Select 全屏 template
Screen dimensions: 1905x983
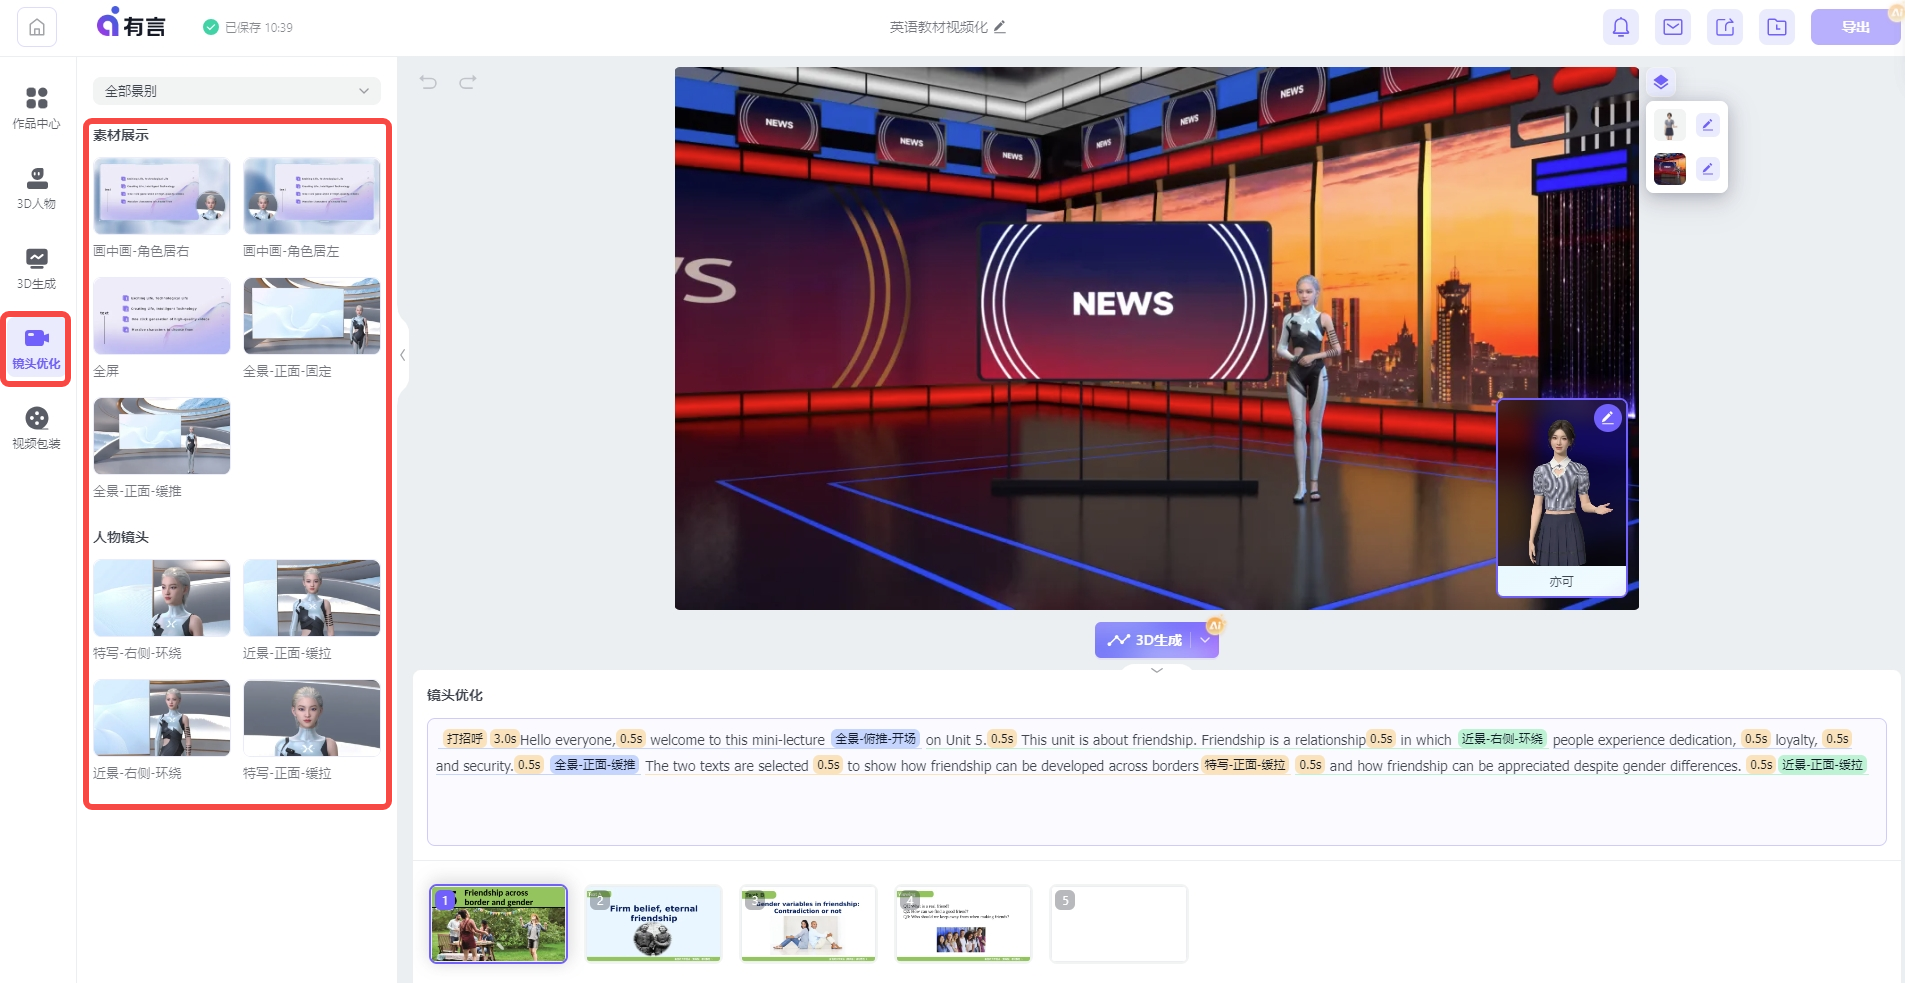point(162,316)
